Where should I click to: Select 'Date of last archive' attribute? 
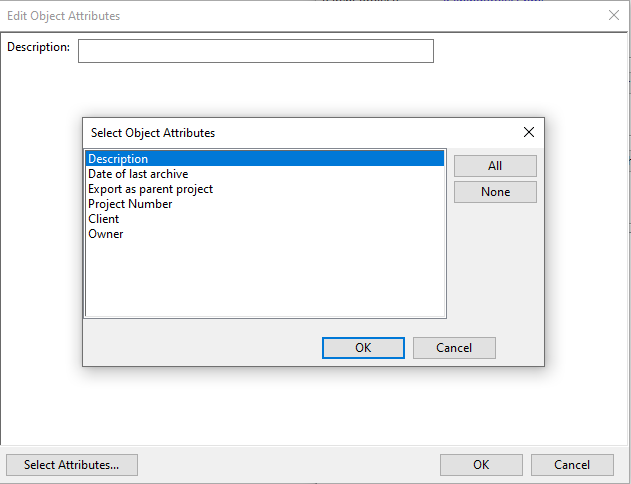coord(138,174)
